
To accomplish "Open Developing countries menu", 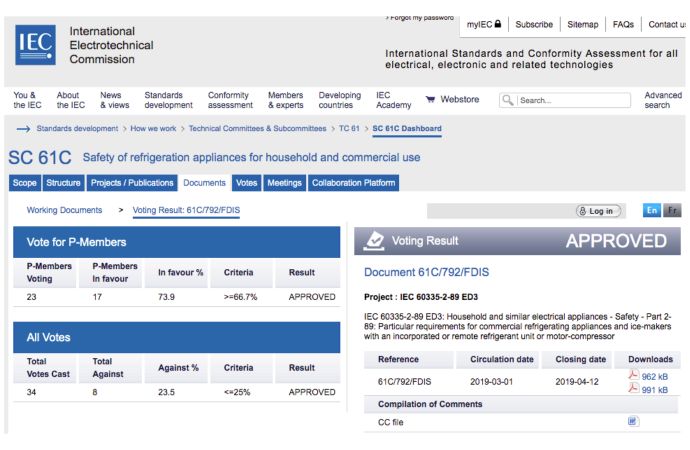I will (x=339, y=100).
